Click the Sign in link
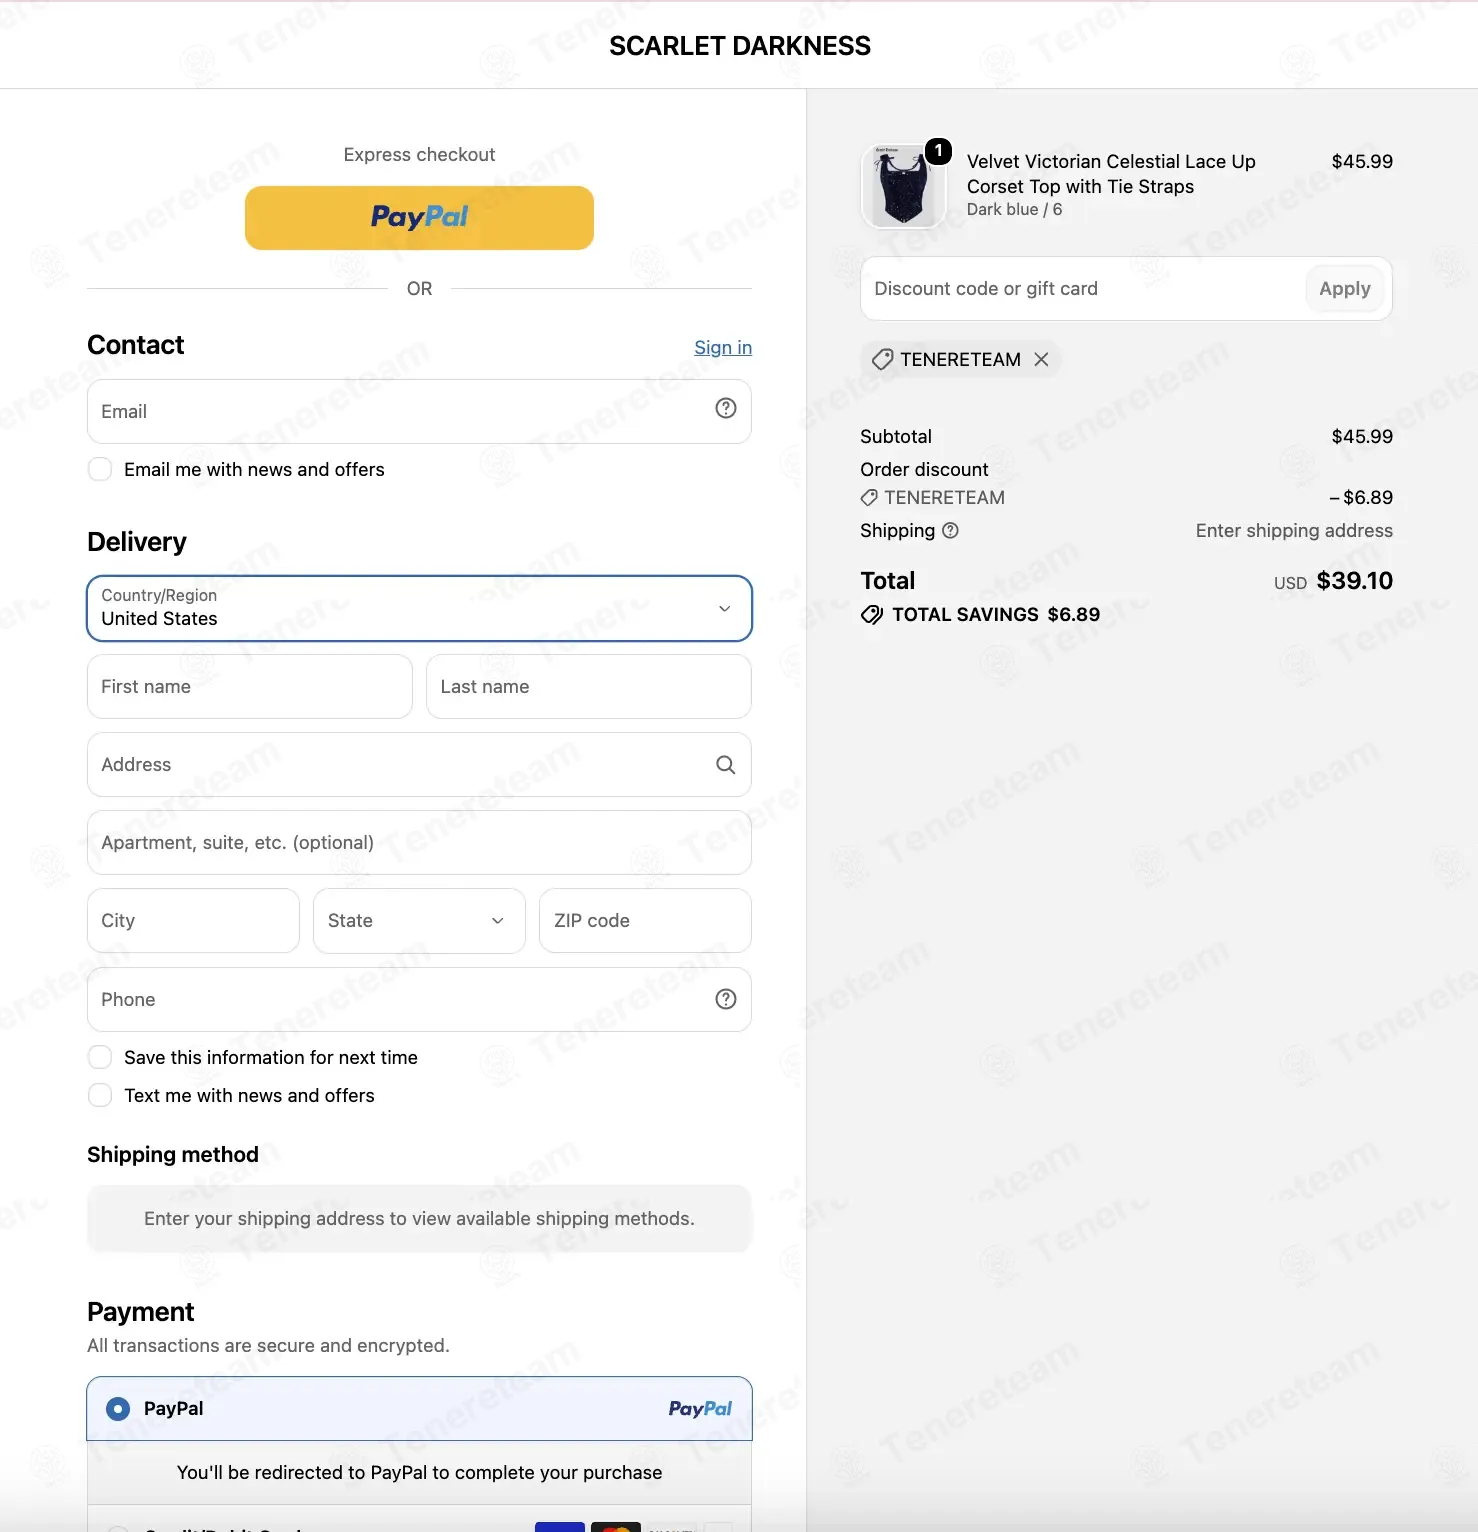 coord(723,347)
